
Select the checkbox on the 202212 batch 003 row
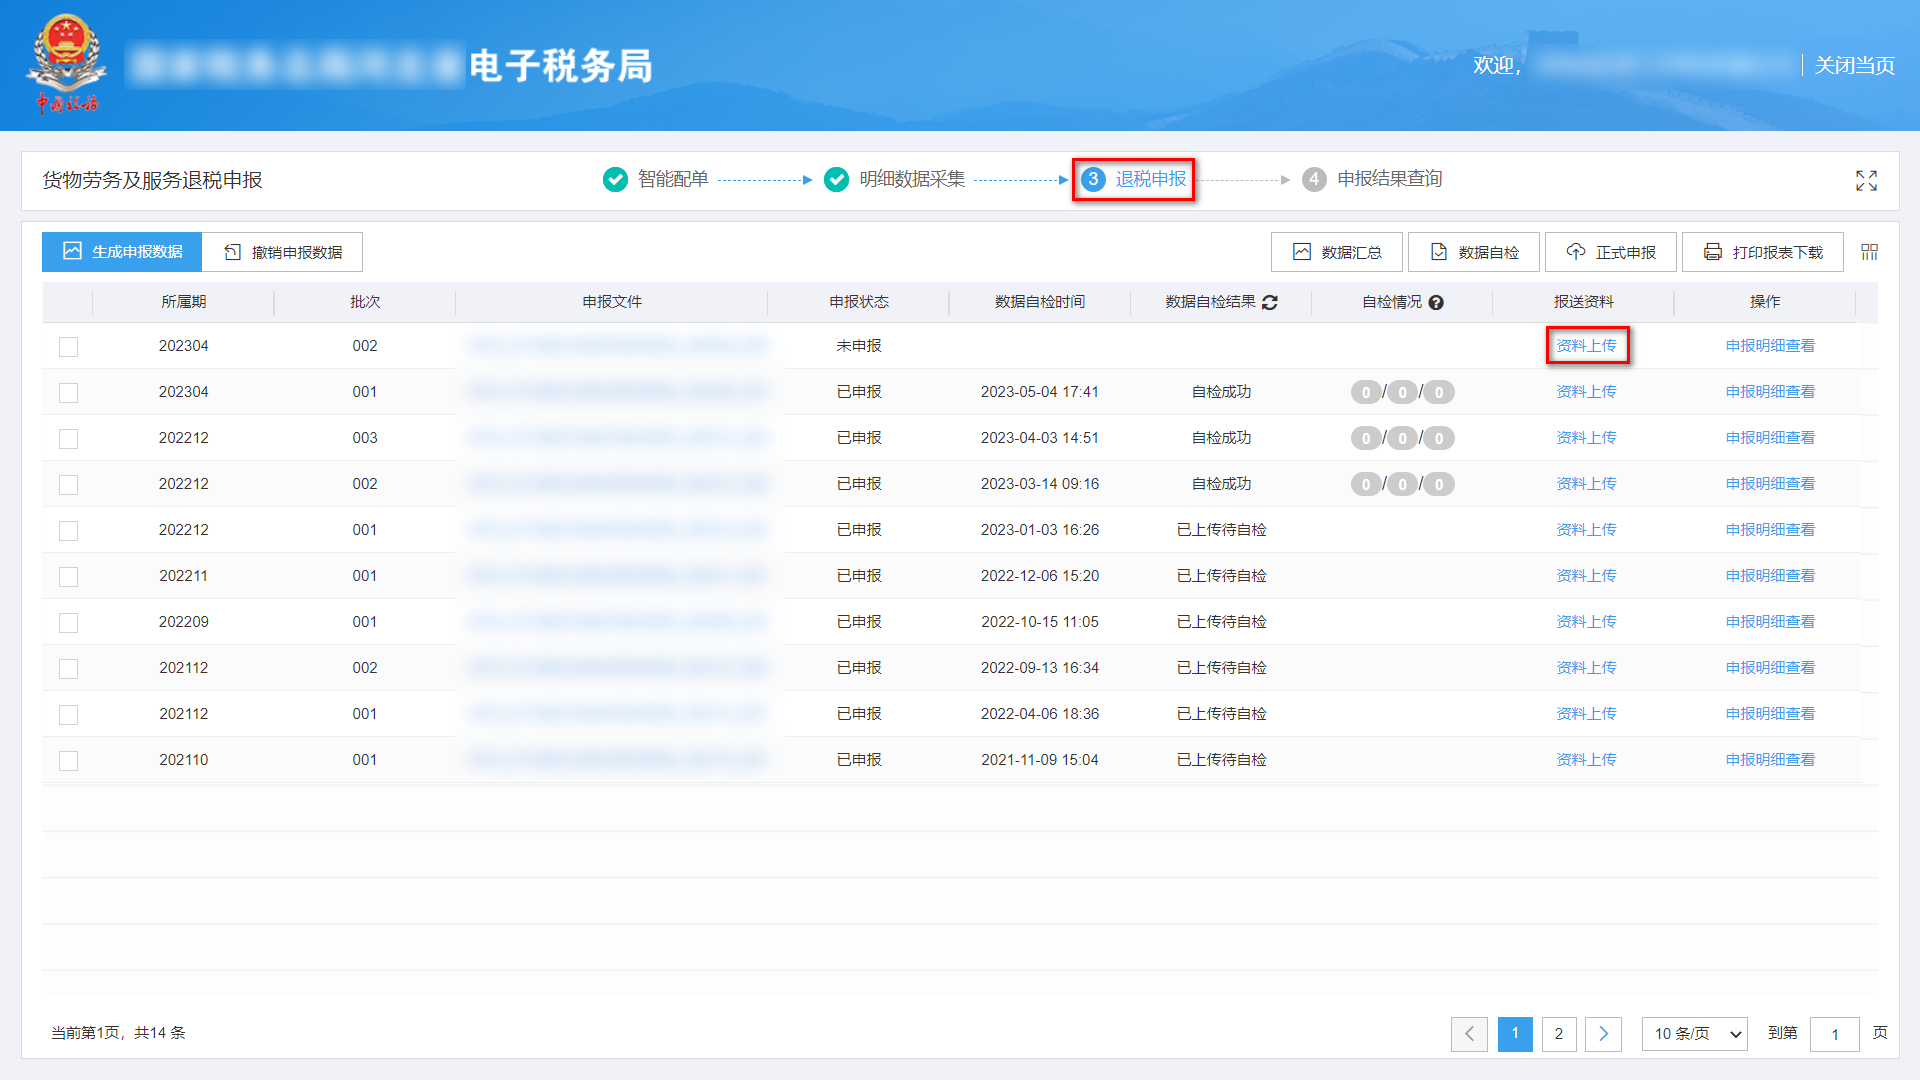click(68, 438)
